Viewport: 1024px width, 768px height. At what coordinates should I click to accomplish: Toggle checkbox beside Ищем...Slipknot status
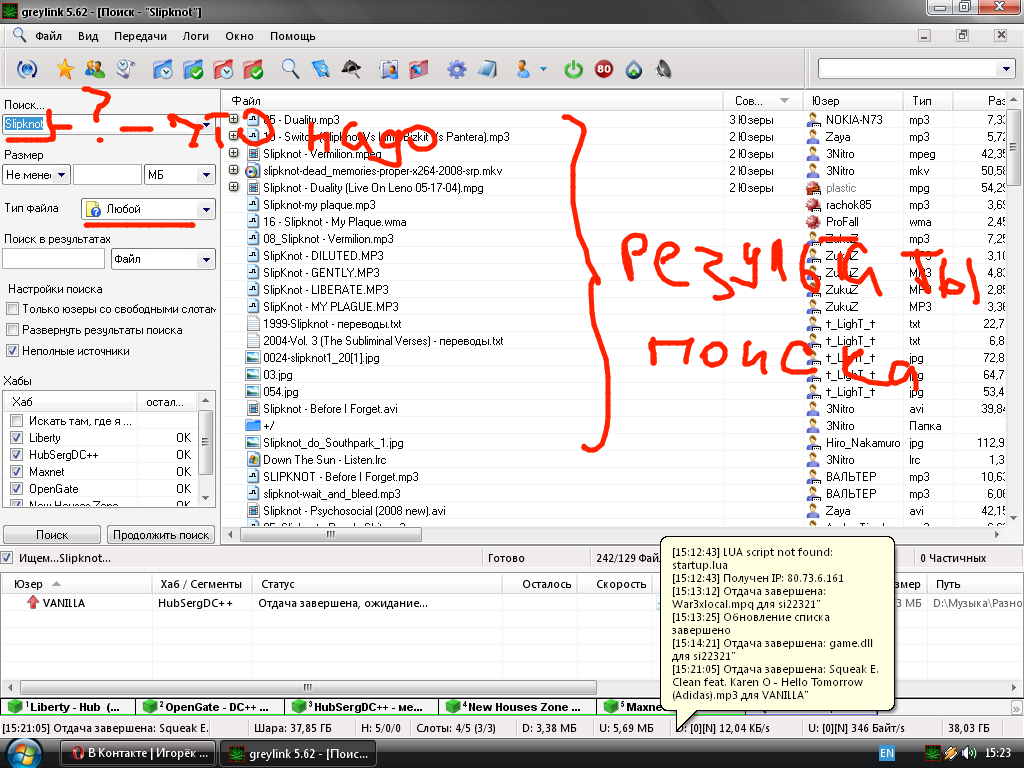click(7, 558)
